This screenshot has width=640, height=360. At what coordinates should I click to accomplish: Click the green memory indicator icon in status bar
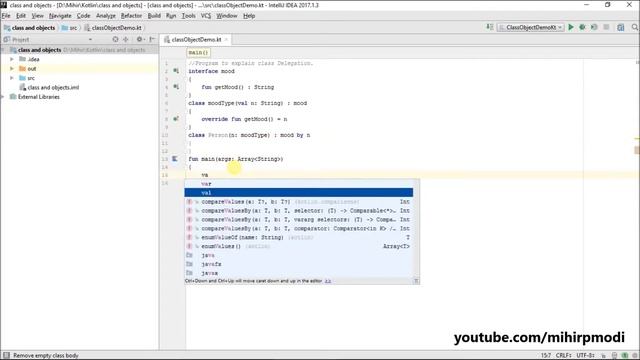(624, 356)
